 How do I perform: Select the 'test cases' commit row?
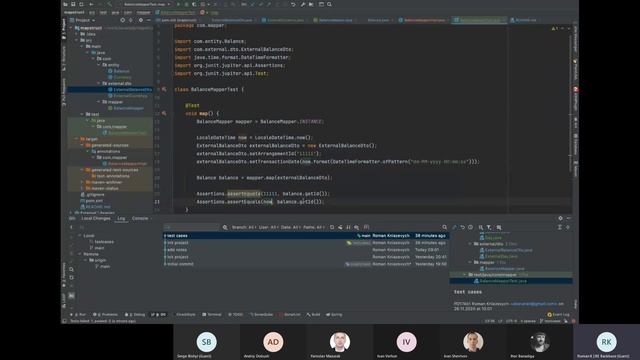coord(306,236)
